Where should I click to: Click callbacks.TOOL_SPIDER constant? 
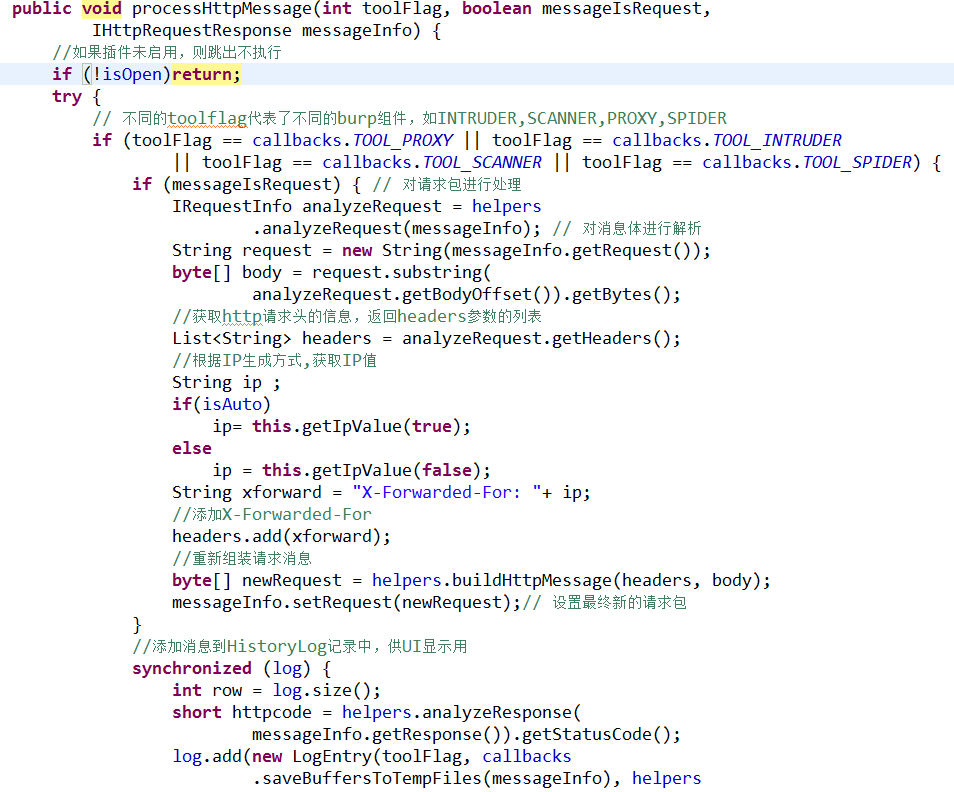pyautogui.click(x=807, y=162)
